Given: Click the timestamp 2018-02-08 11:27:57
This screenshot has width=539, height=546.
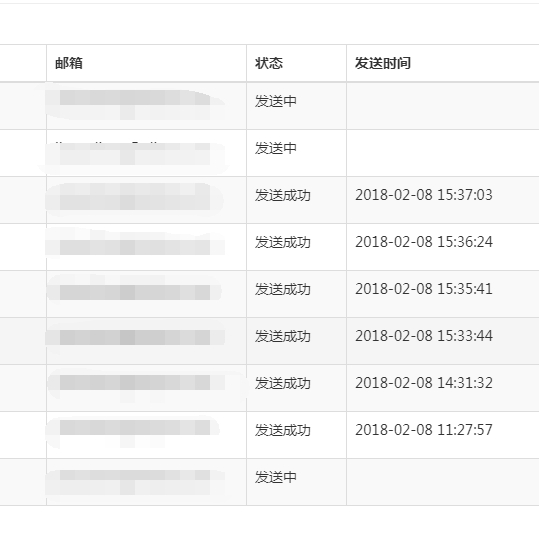Looking at the screenshot, I should (424, 430).
